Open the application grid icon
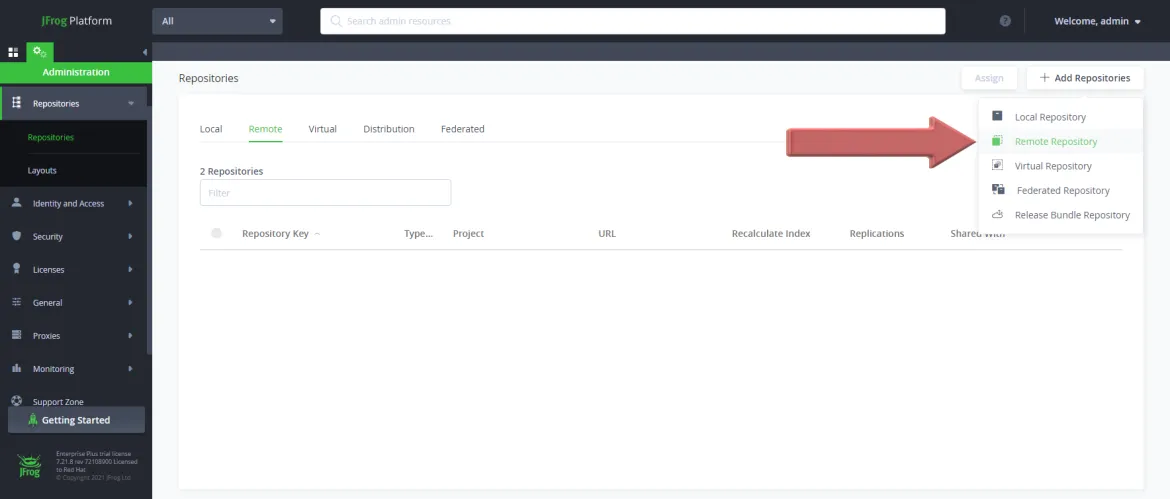 [13, 52]
